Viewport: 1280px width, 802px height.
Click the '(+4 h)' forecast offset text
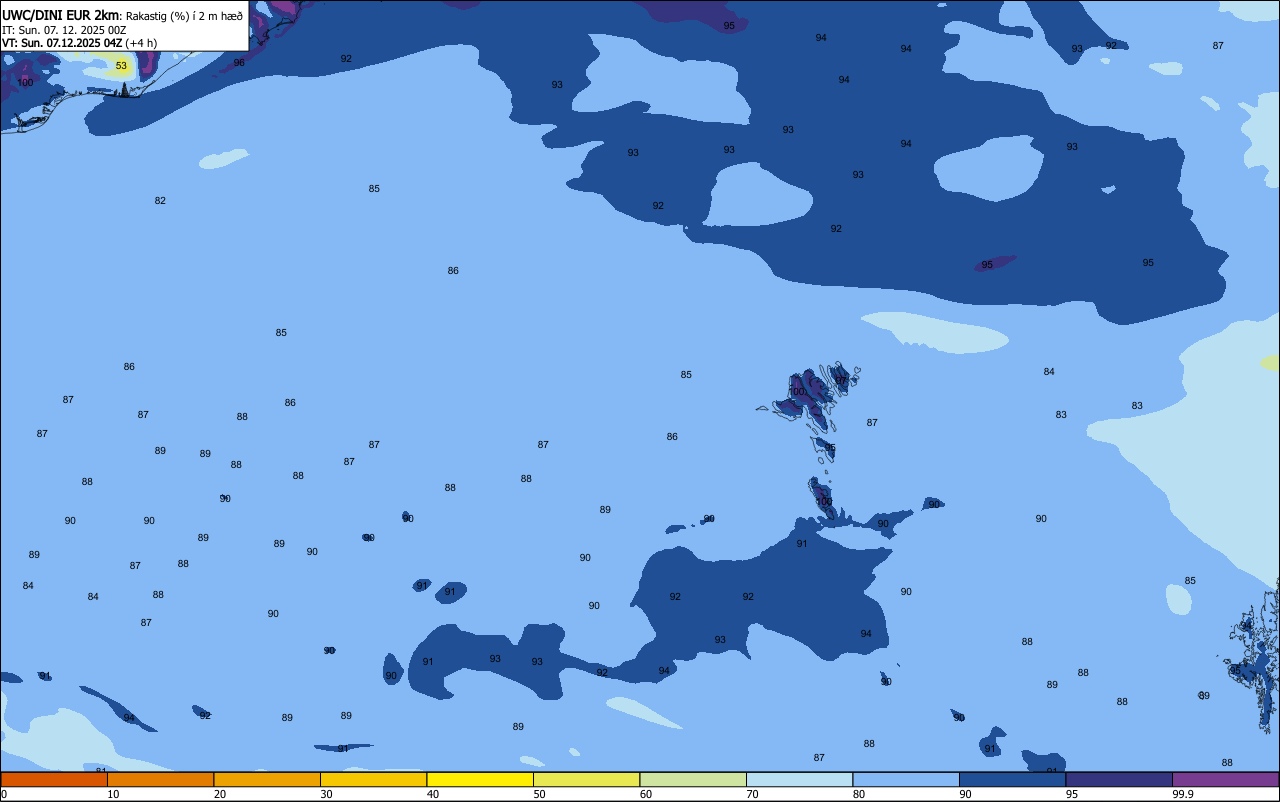pyautogui.click(x=141, y=43)
